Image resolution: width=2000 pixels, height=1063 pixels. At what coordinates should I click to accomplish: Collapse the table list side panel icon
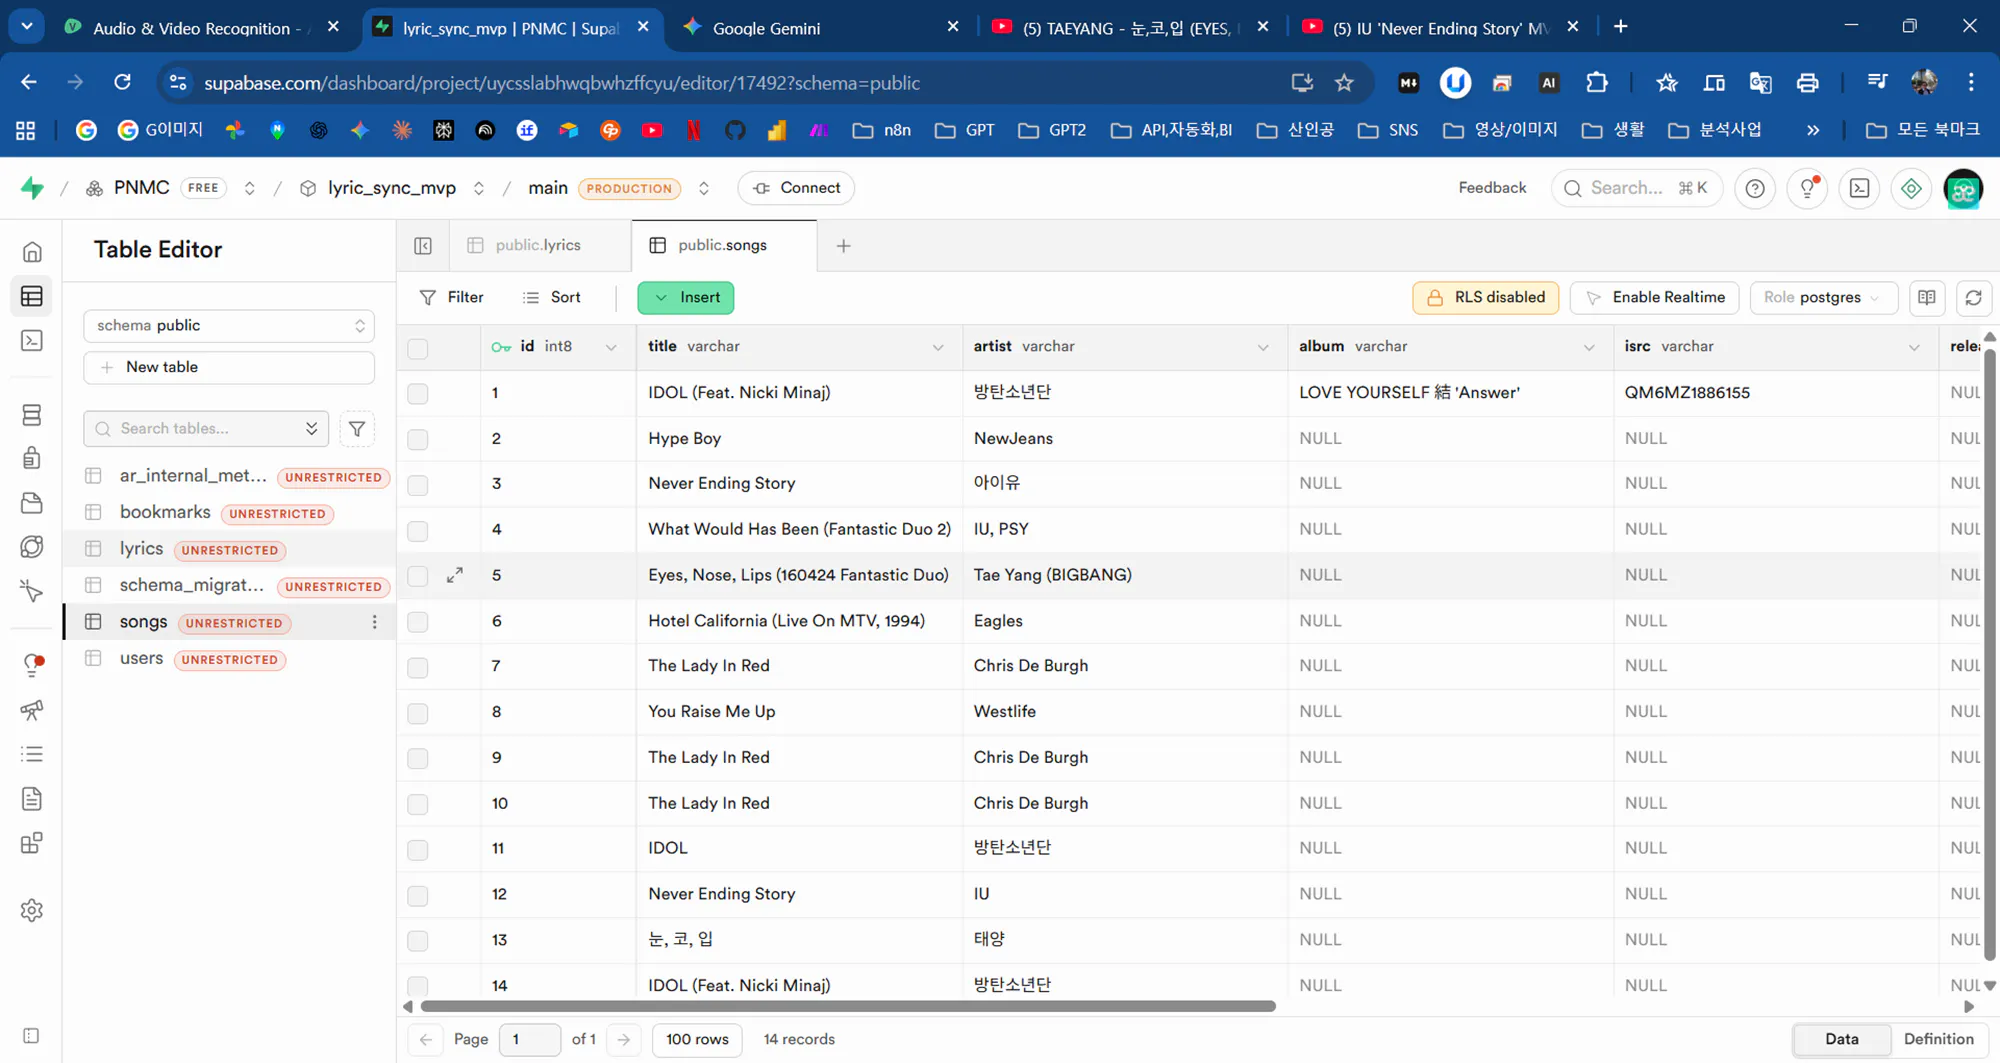click(x=423, y=245)
